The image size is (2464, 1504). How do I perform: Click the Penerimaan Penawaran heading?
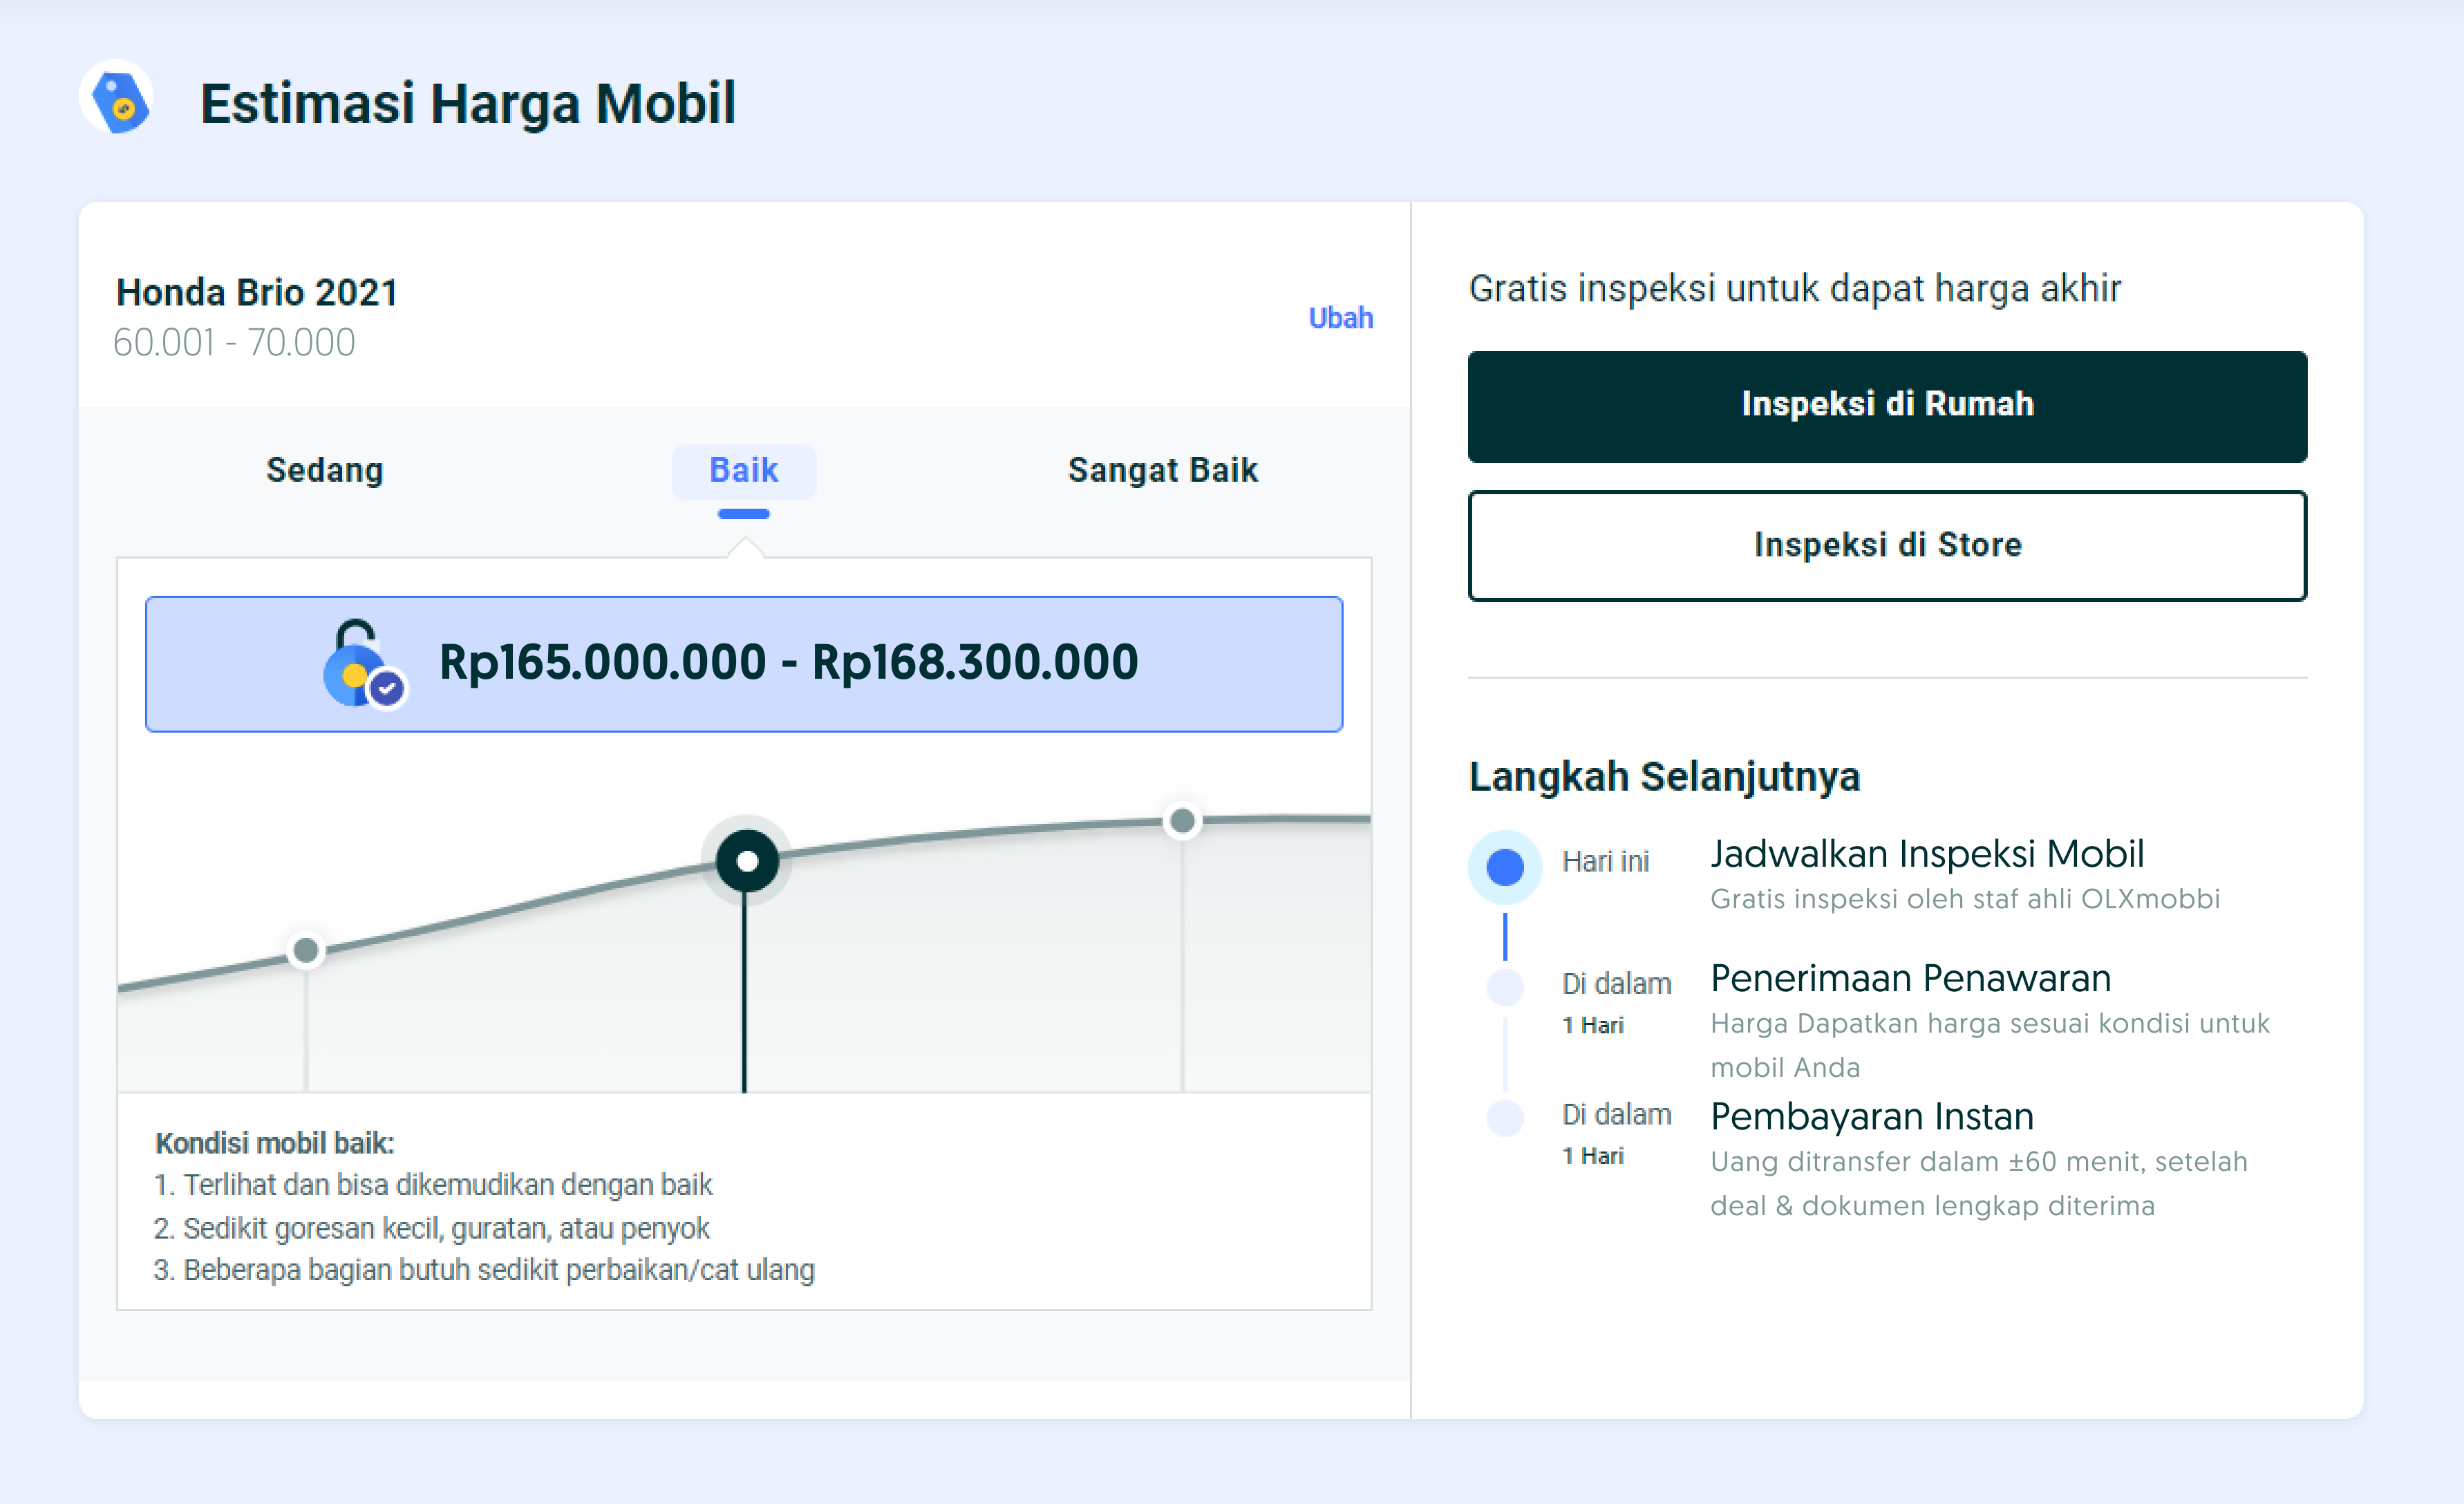(x=1910, y=978)
